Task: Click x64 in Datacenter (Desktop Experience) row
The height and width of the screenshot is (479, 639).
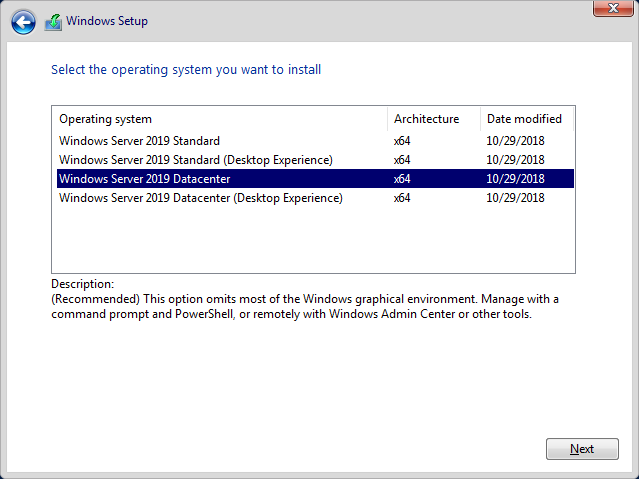Action: 402,198
